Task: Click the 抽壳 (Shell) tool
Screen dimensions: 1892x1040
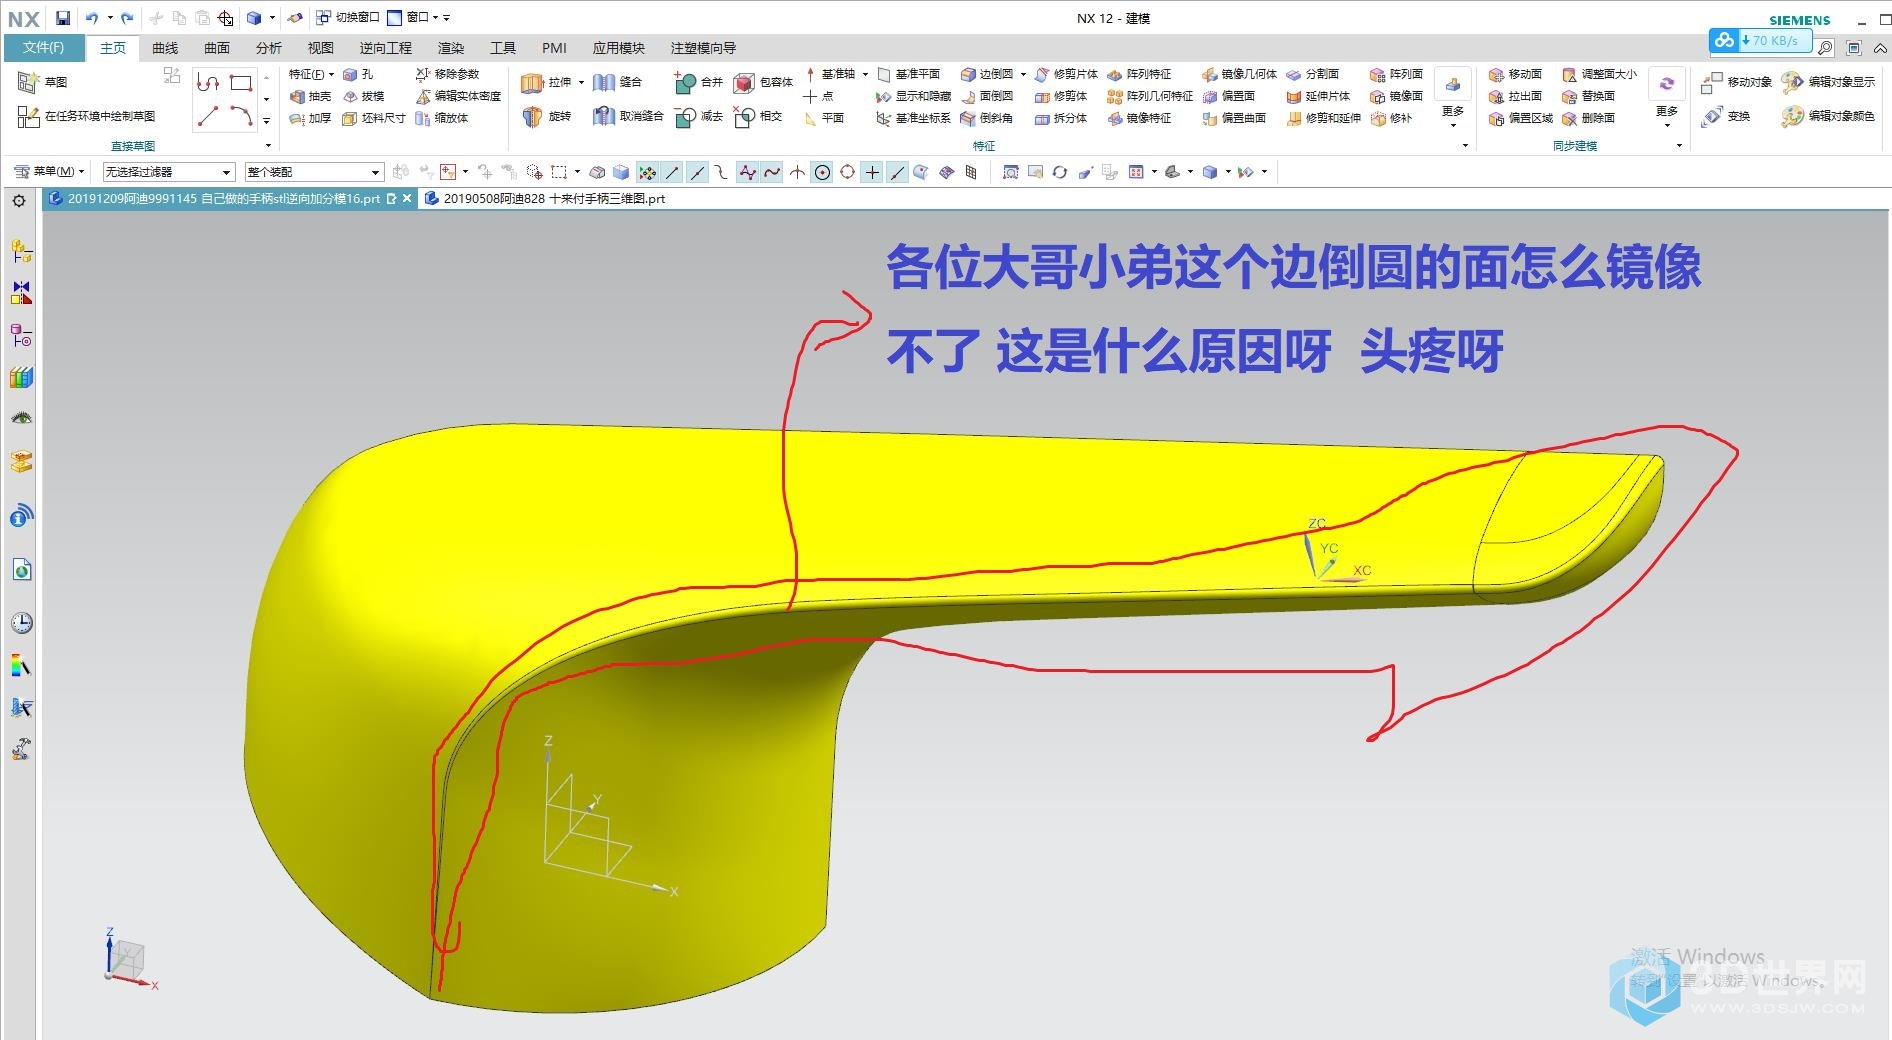Action: tap(310, 96)
